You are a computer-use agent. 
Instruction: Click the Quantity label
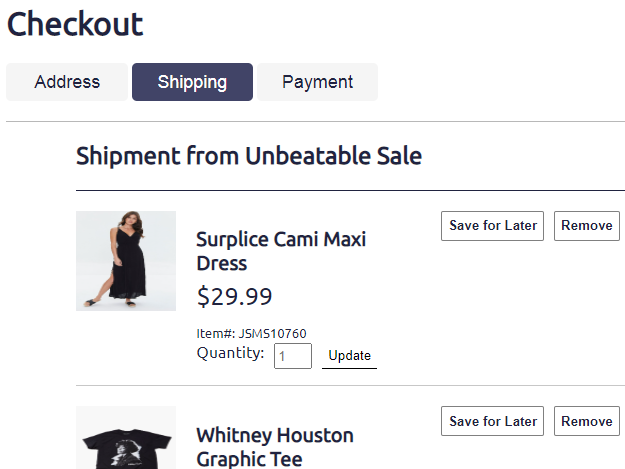[x=230, y=353]
